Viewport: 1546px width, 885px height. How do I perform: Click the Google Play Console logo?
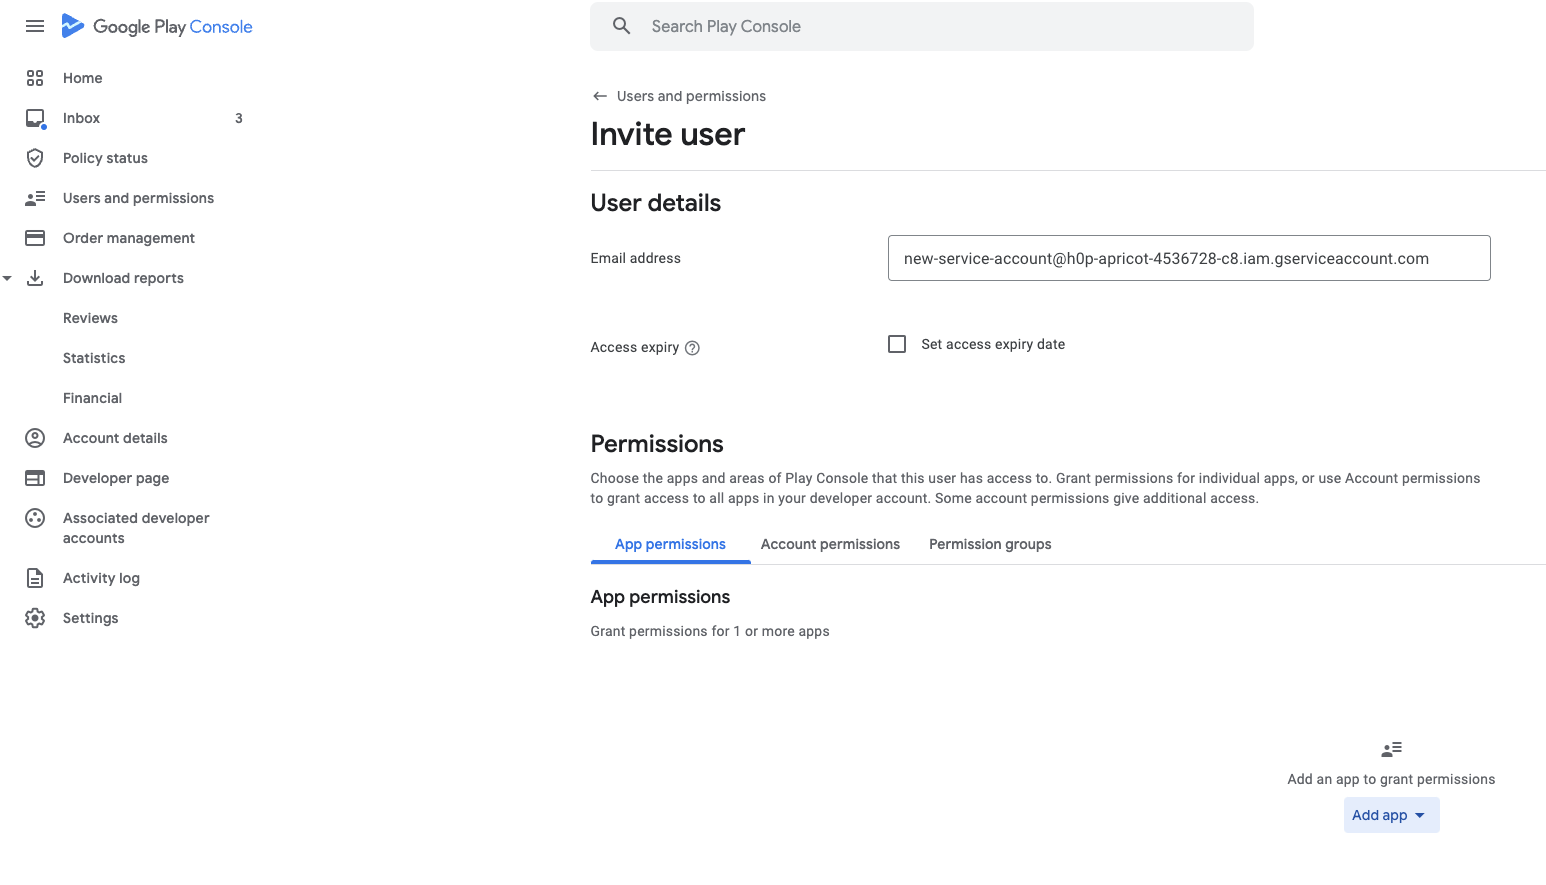(x=157, y=27)
